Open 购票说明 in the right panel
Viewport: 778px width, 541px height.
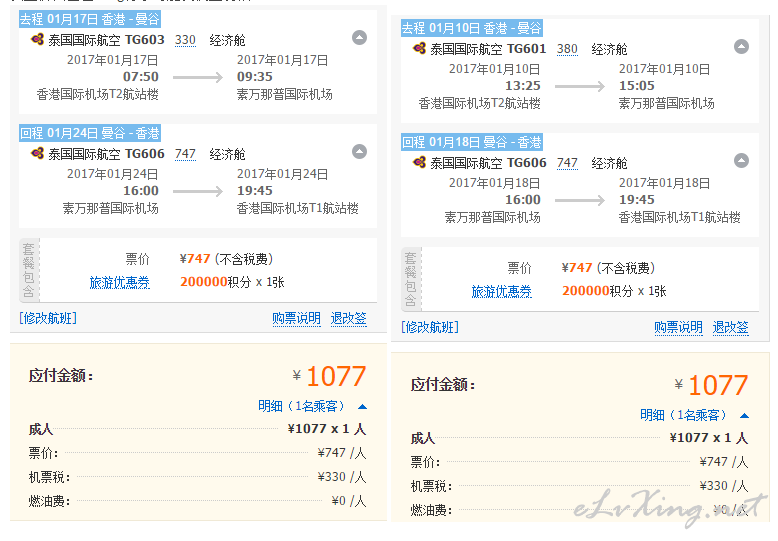678,328
